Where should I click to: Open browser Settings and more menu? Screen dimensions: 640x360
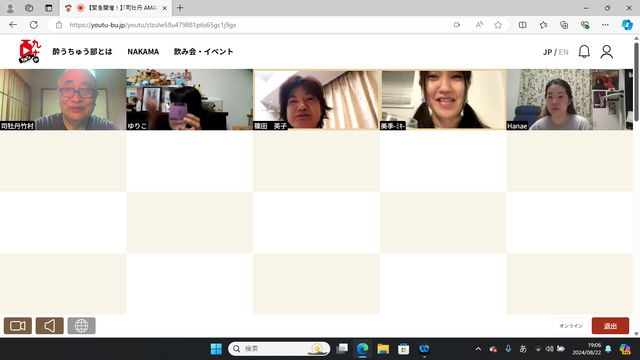(x=605, y=25)
